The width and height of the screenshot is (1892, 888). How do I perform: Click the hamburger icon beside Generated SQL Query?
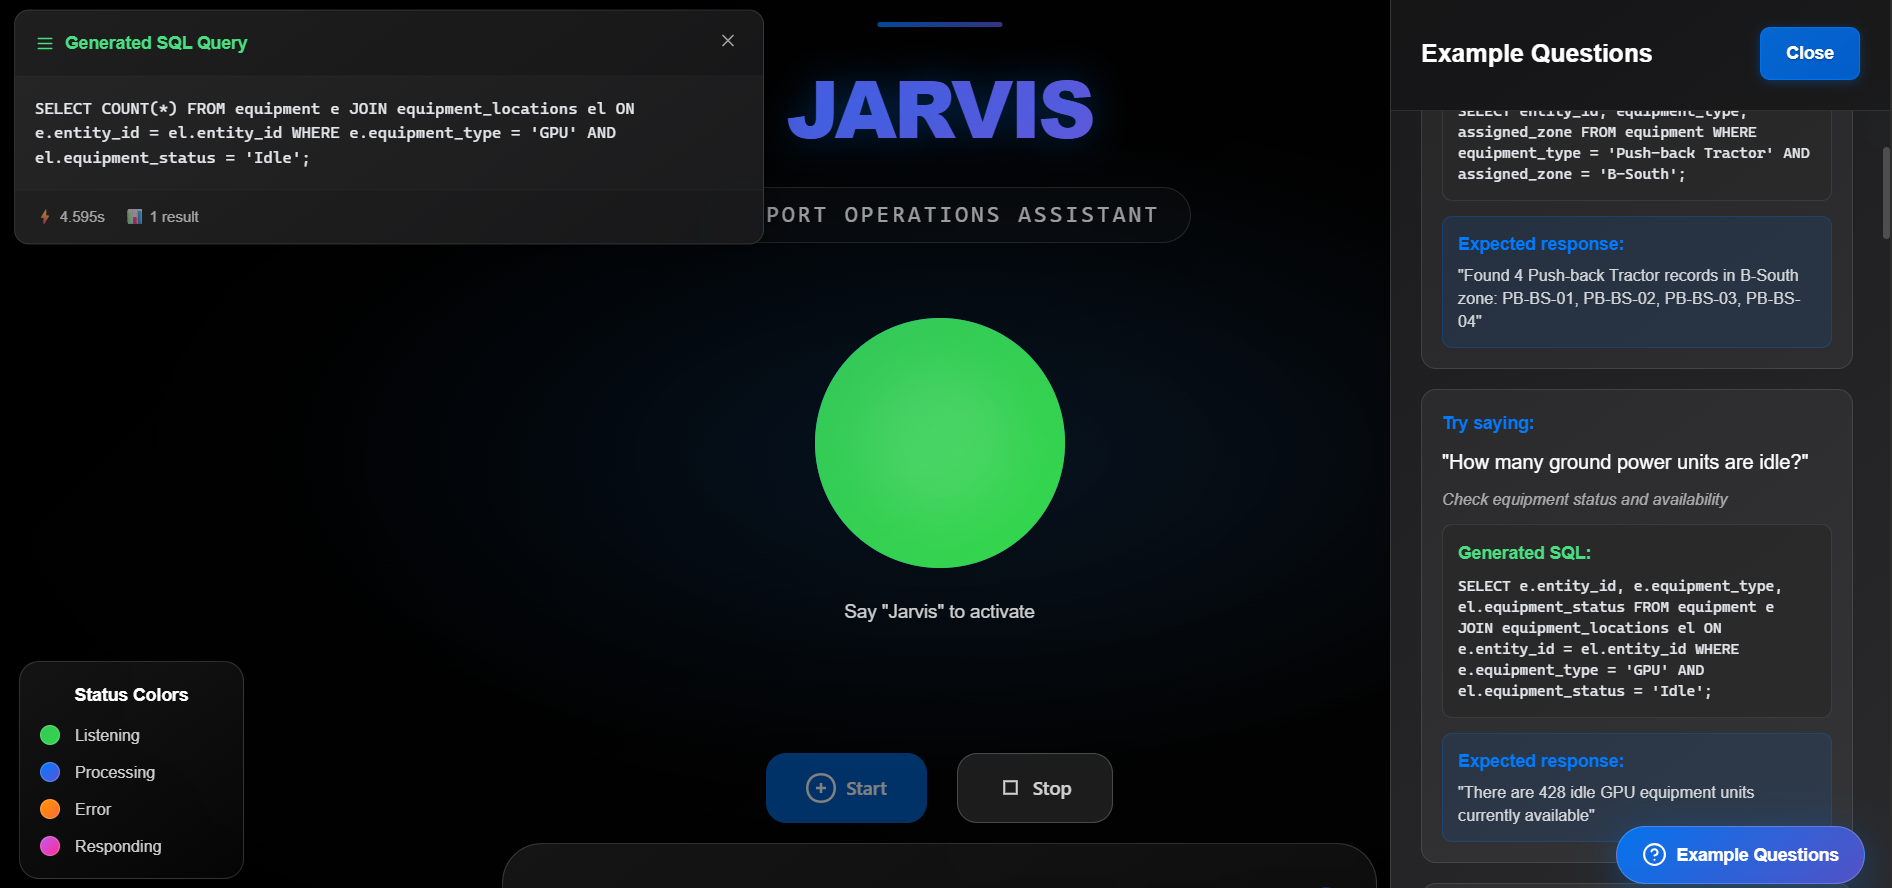(44, 43)
